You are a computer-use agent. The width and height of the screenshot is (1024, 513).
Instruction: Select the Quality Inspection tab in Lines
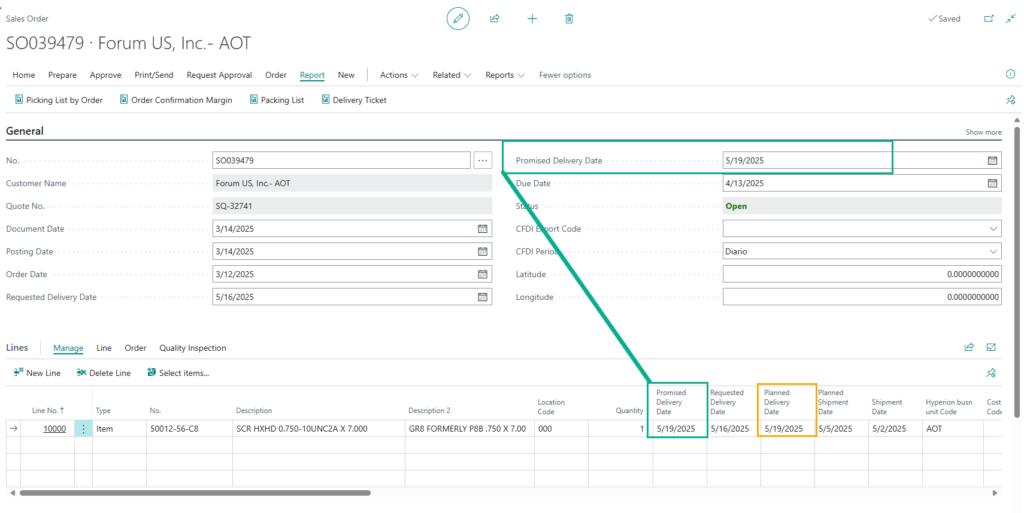[193, 348]
